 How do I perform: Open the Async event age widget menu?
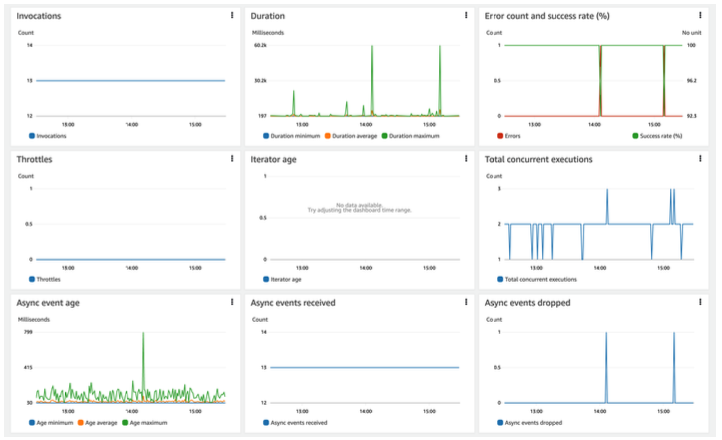(232, 302)
